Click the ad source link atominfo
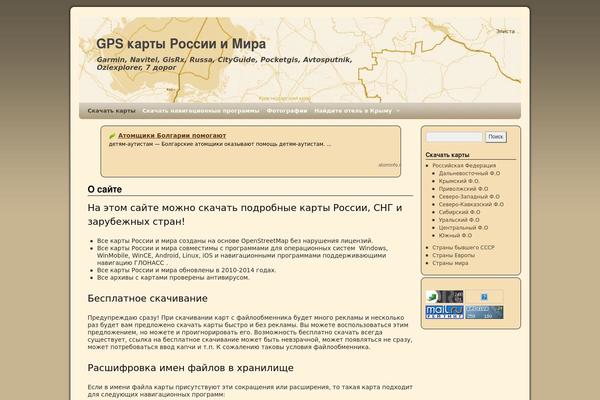This screenshot has height=400, width=600. [x=390, y=165]
